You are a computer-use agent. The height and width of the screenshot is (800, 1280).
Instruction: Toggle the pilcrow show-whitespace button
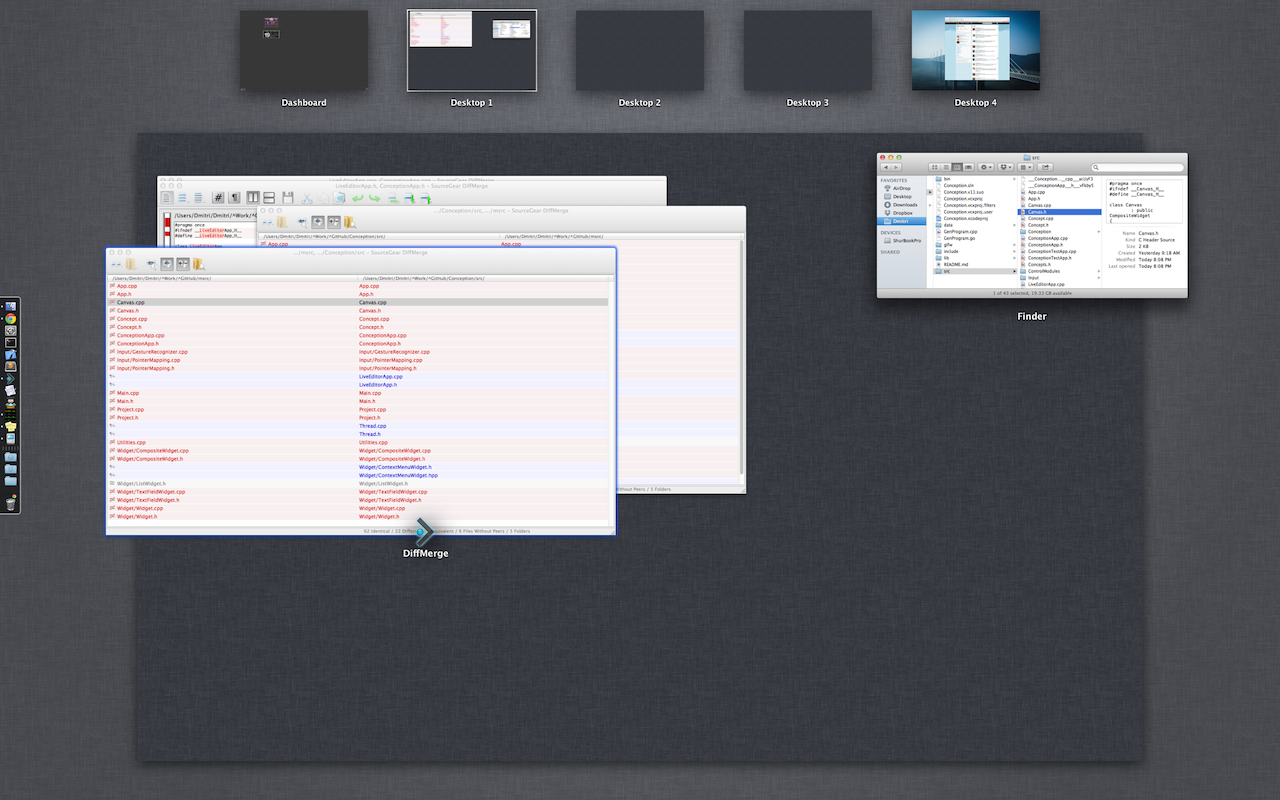(235, 198)
